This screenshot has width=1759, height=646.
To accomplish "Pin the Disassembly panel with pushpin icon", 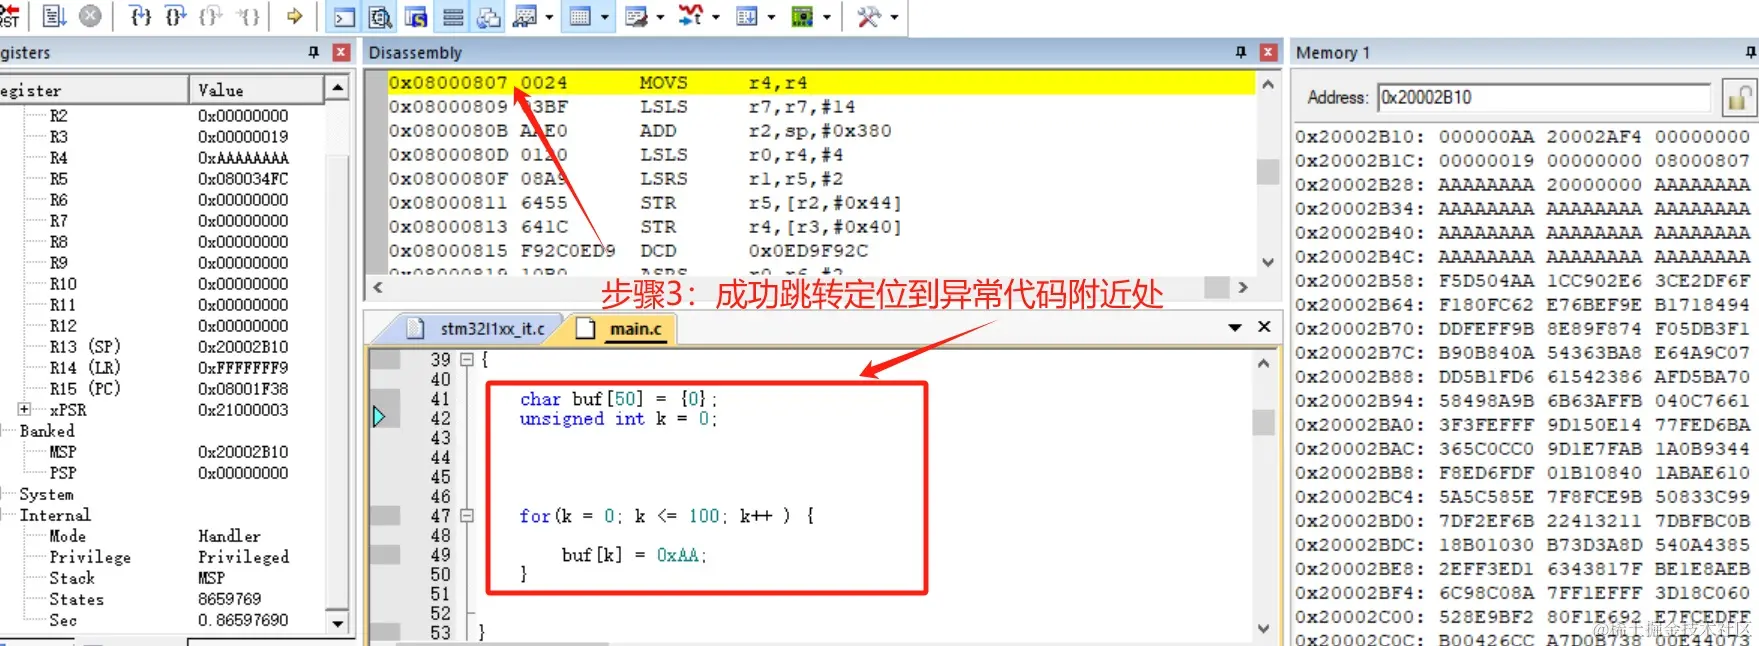I will [1241, 52].
